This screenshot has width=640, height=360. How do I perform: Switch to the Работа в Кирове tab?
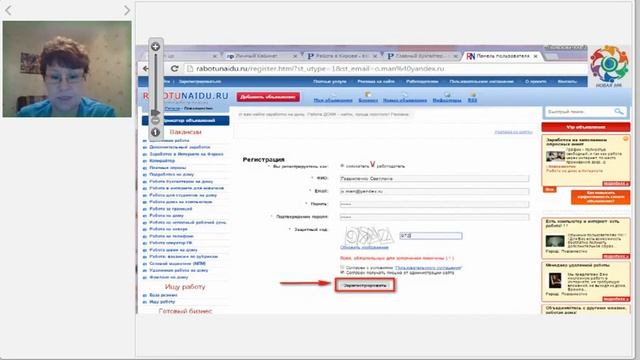(341, 56)
